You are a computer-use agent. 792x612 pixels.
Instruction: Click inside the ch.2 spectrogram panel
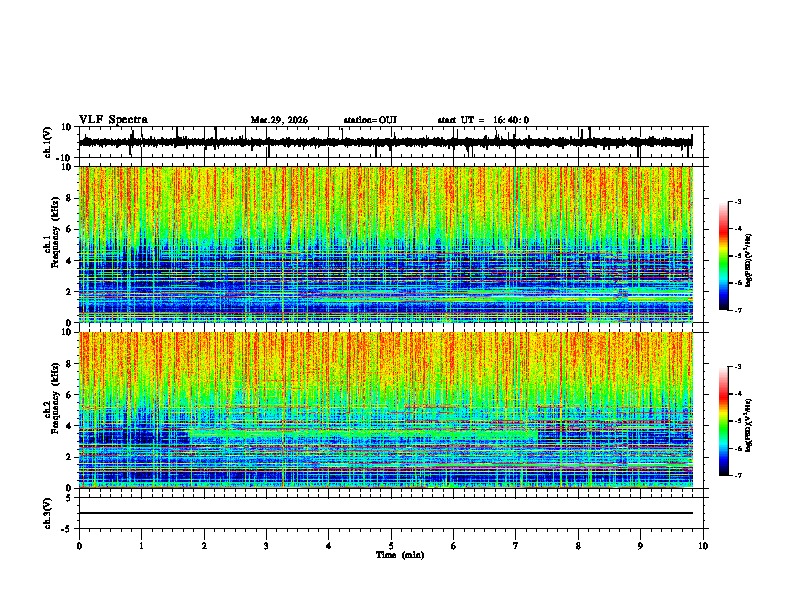[386, 410]
